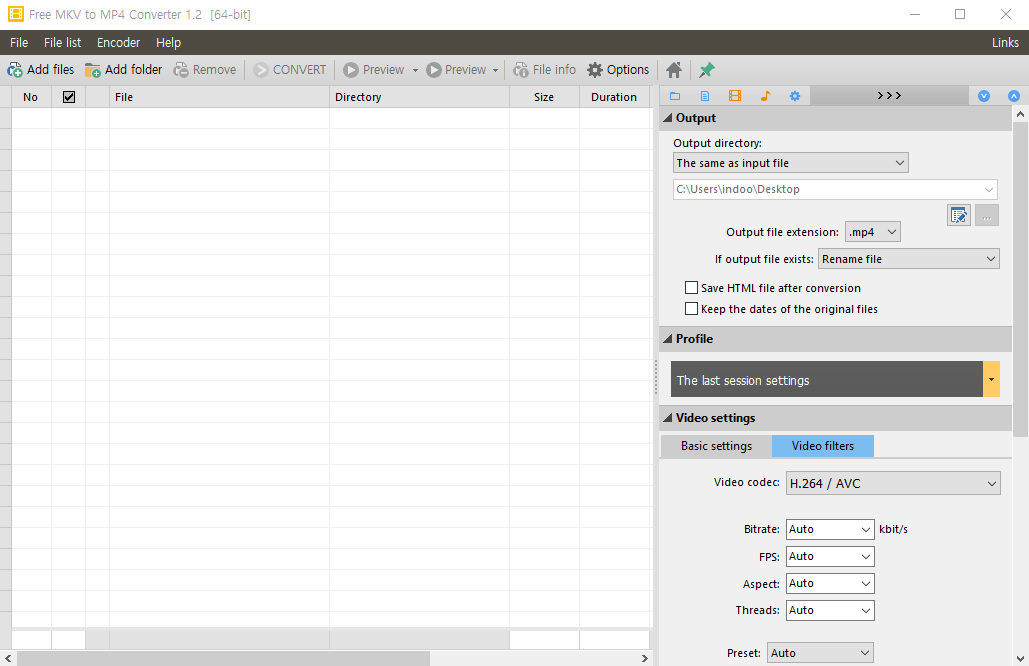This screenshot has width=1029, height=666.
Task: Switch to the Basic settings tab
Action: coord(716,446)
